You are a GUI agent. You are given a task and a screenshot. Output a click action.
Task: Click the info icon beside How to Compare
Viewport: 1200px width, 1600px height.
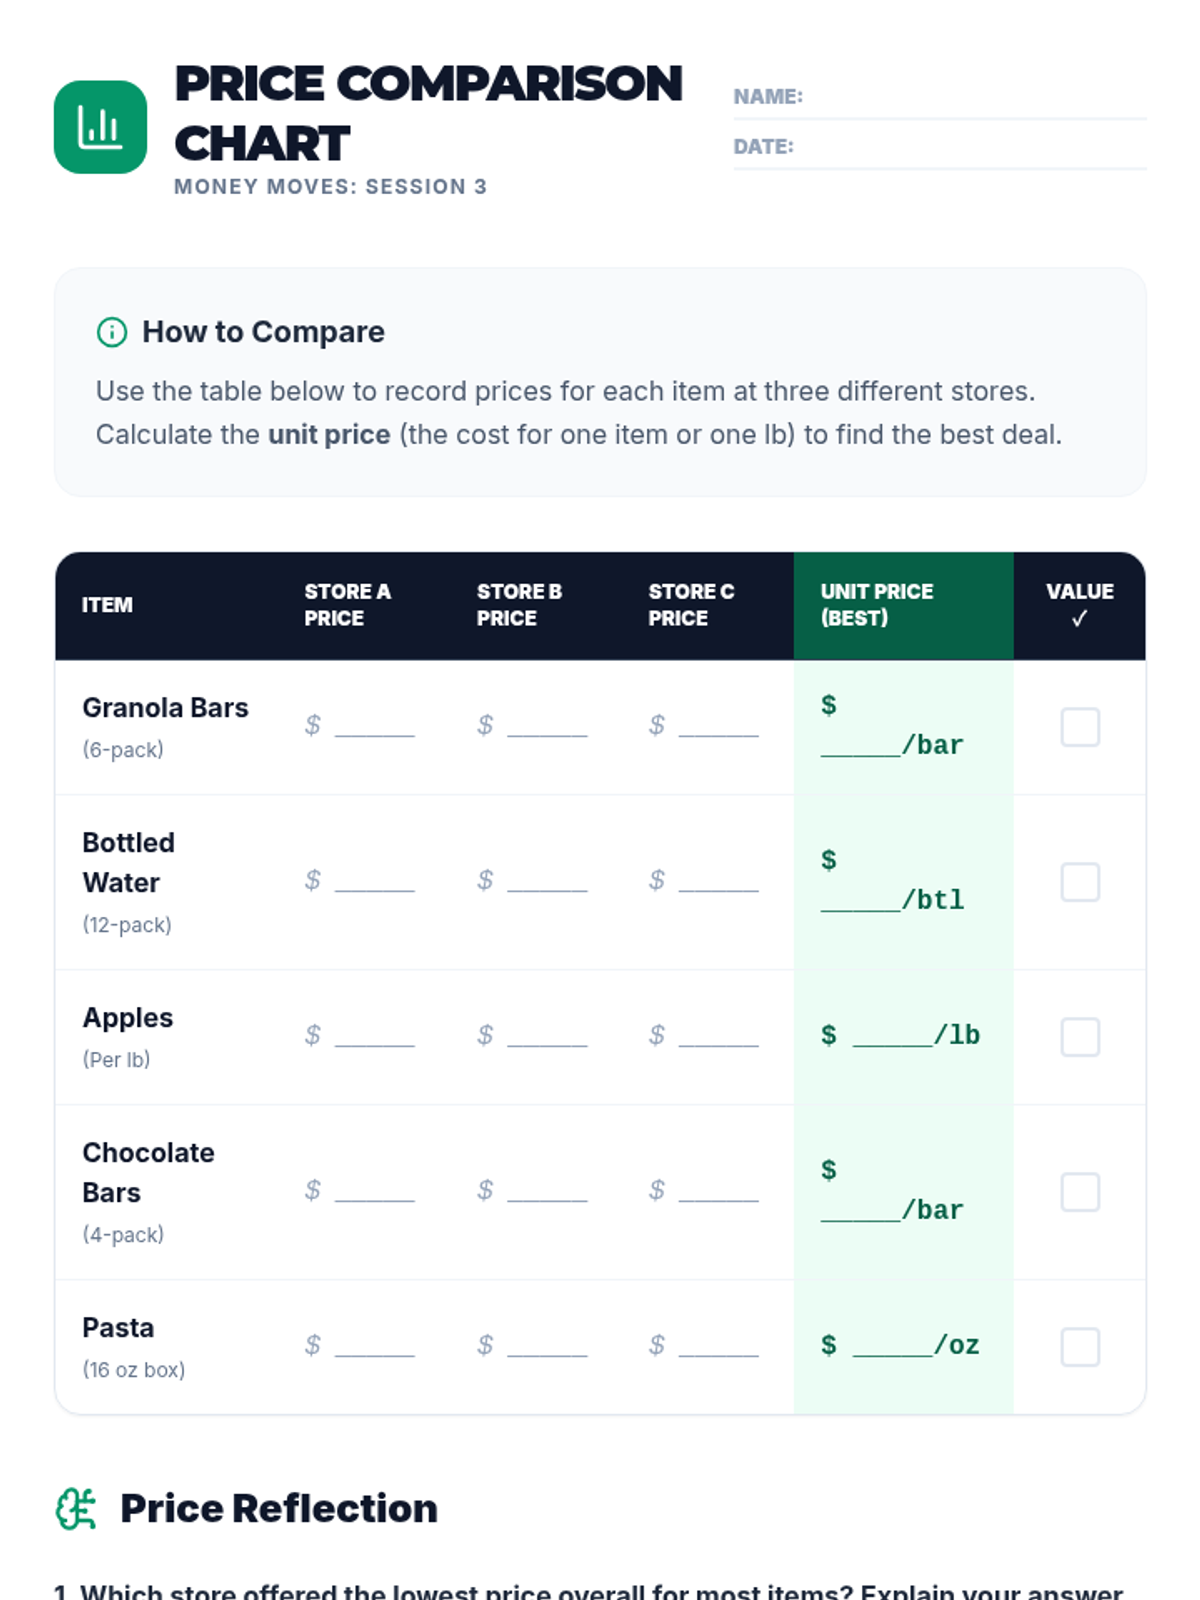point(112,332)
